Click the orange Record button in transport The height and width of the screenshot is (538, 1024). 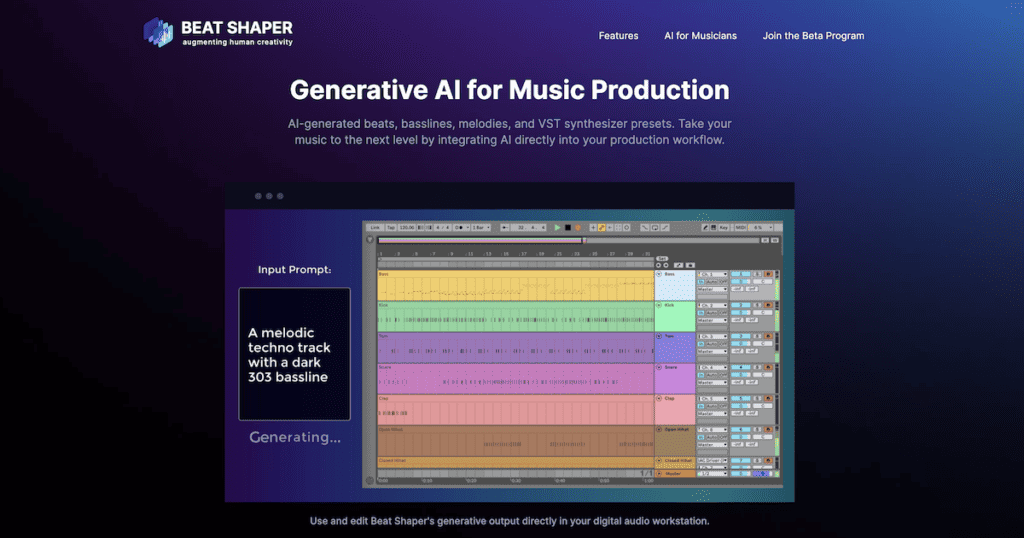click(x=578, y=227)
